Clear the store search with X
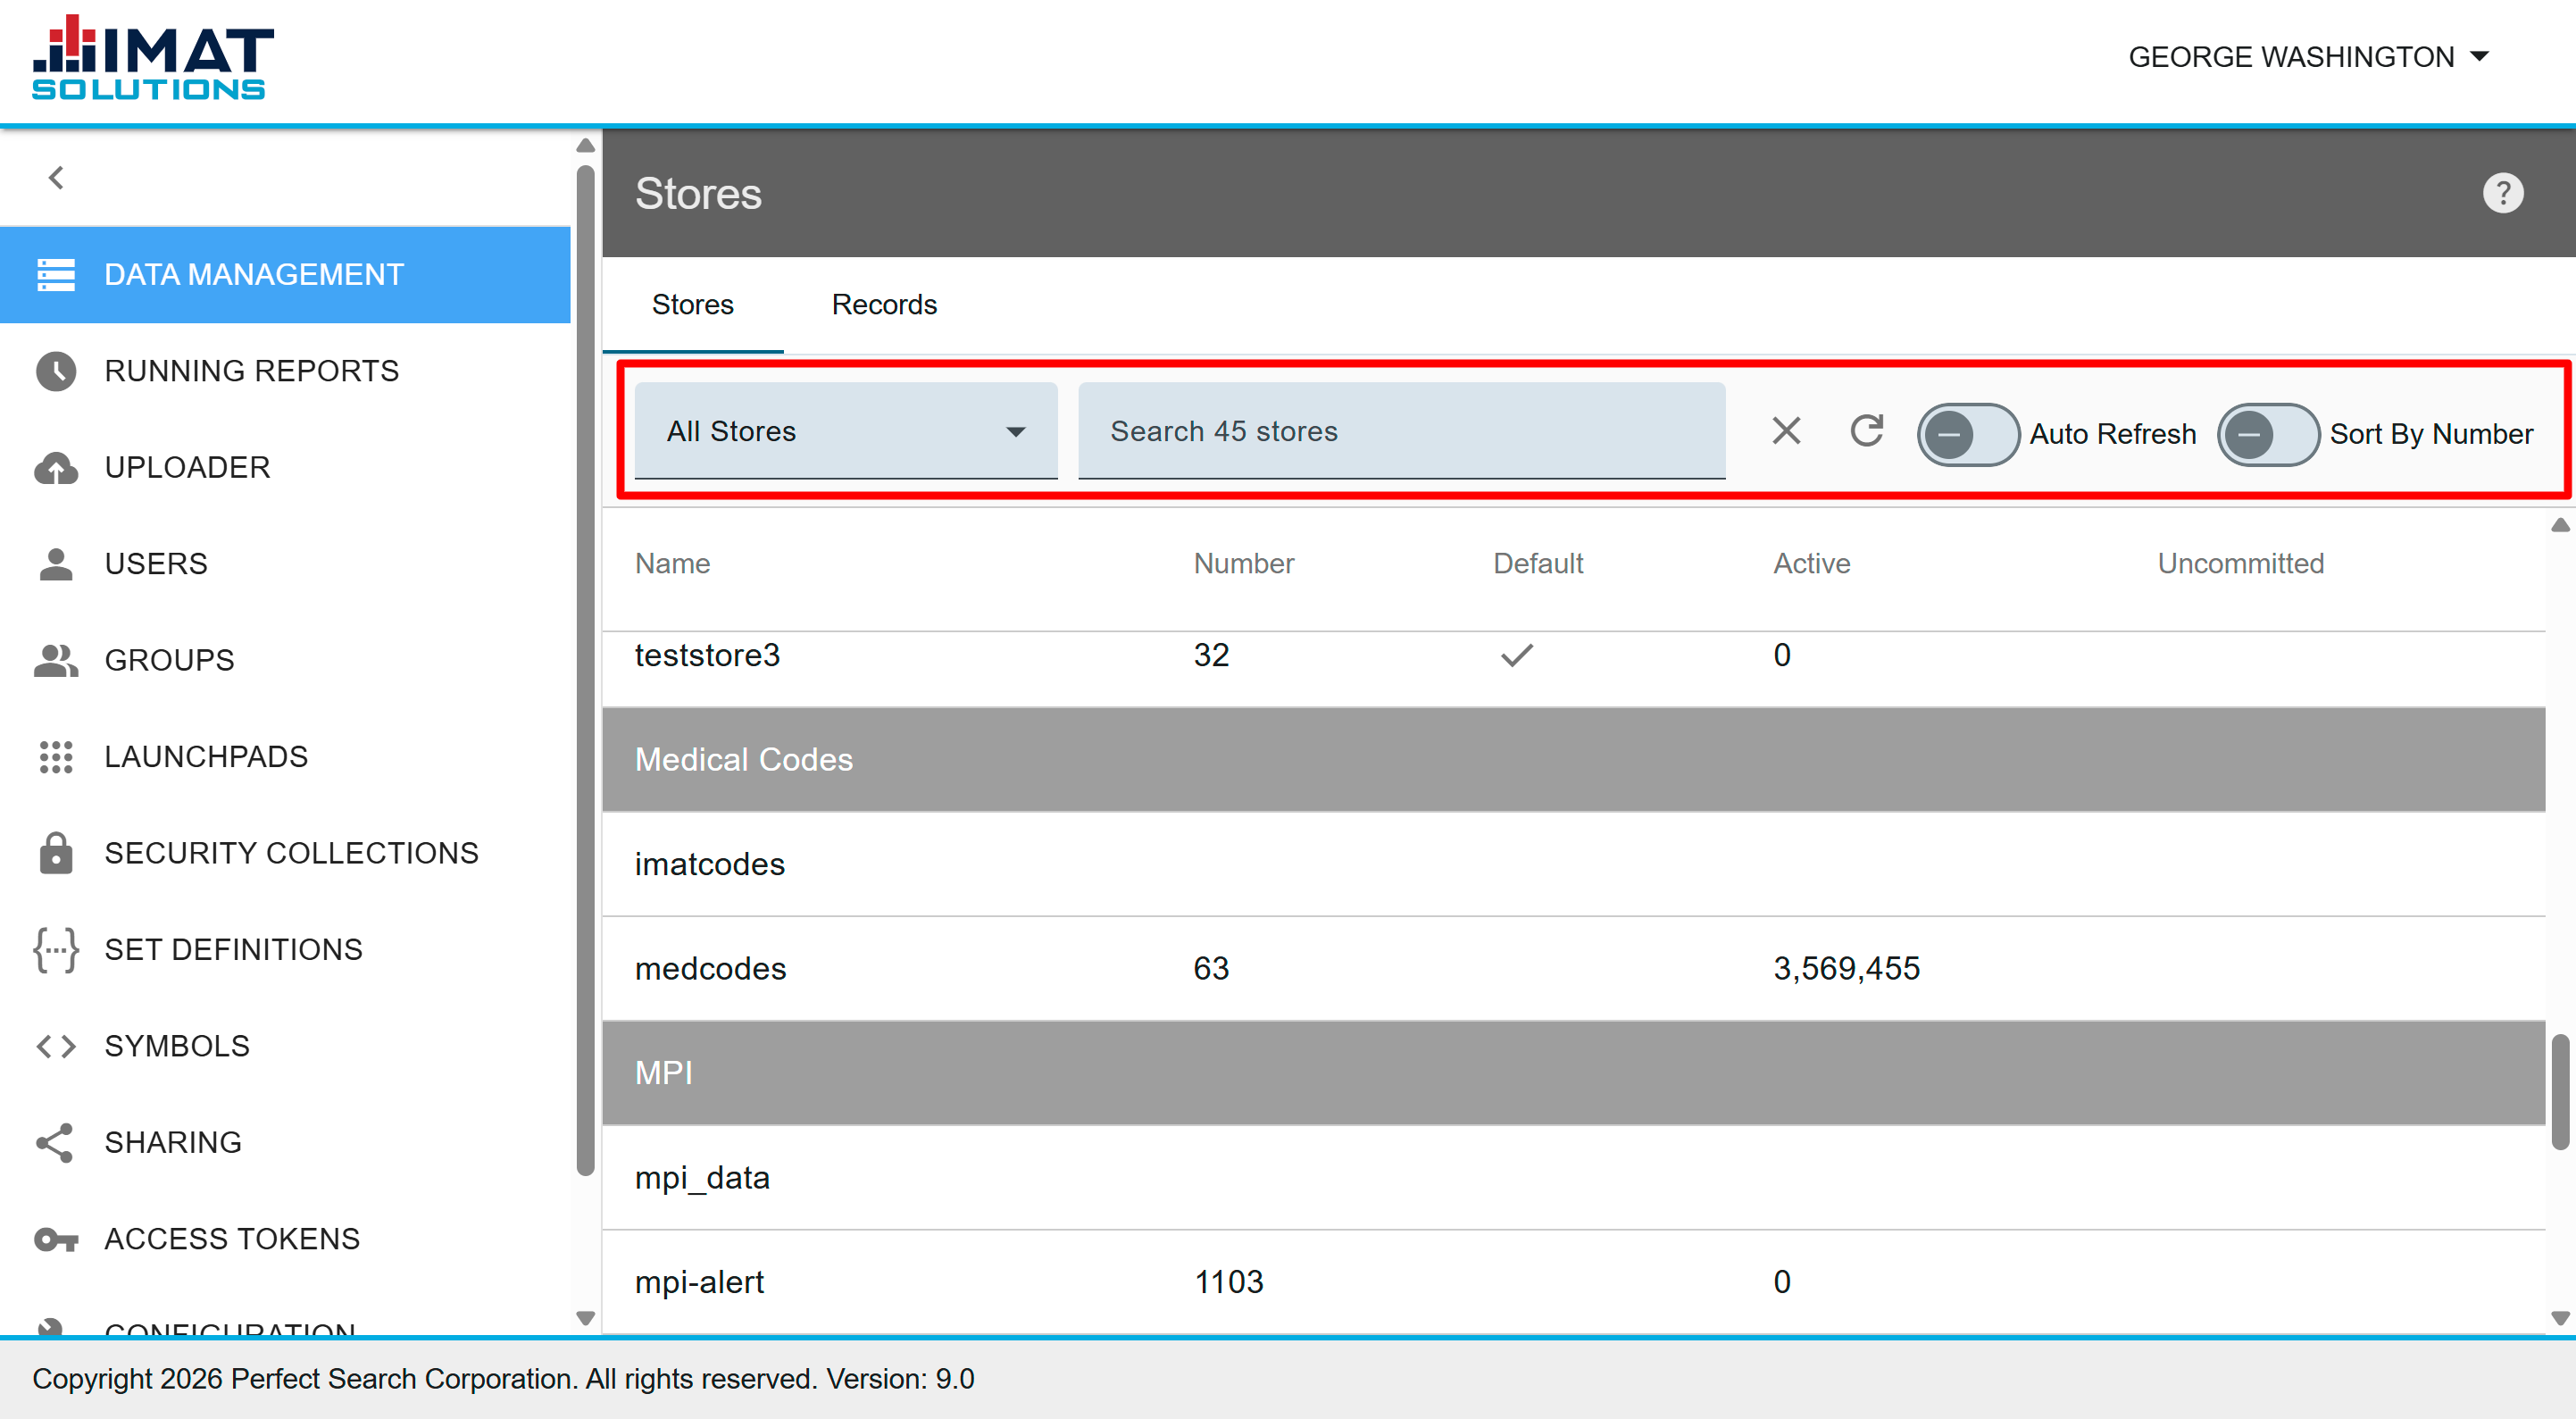This screenshot has height=1419, width=2576. [x=1786, y=431]
